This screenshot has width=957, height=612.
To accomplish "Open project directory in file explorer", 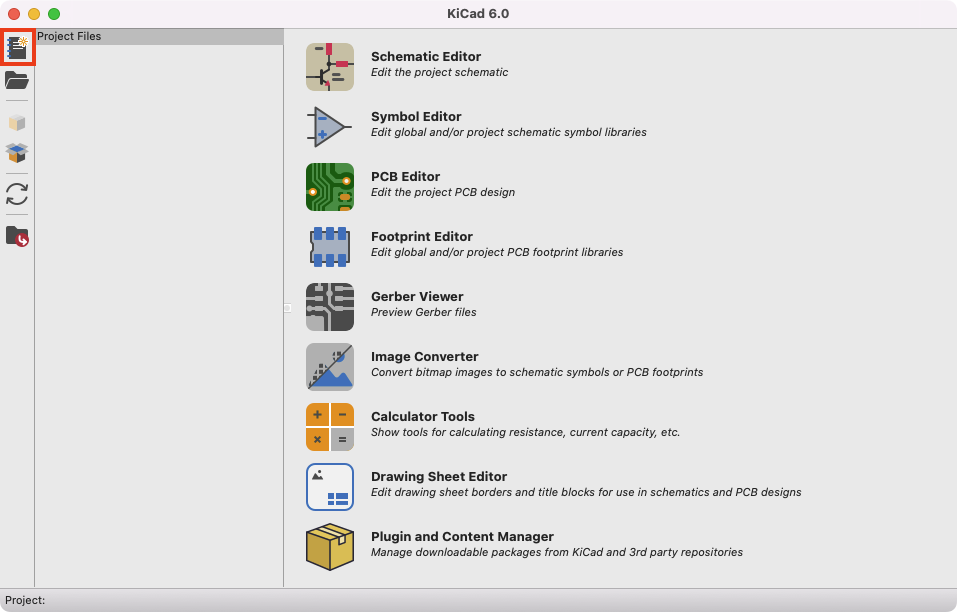I will coord(17,236).
